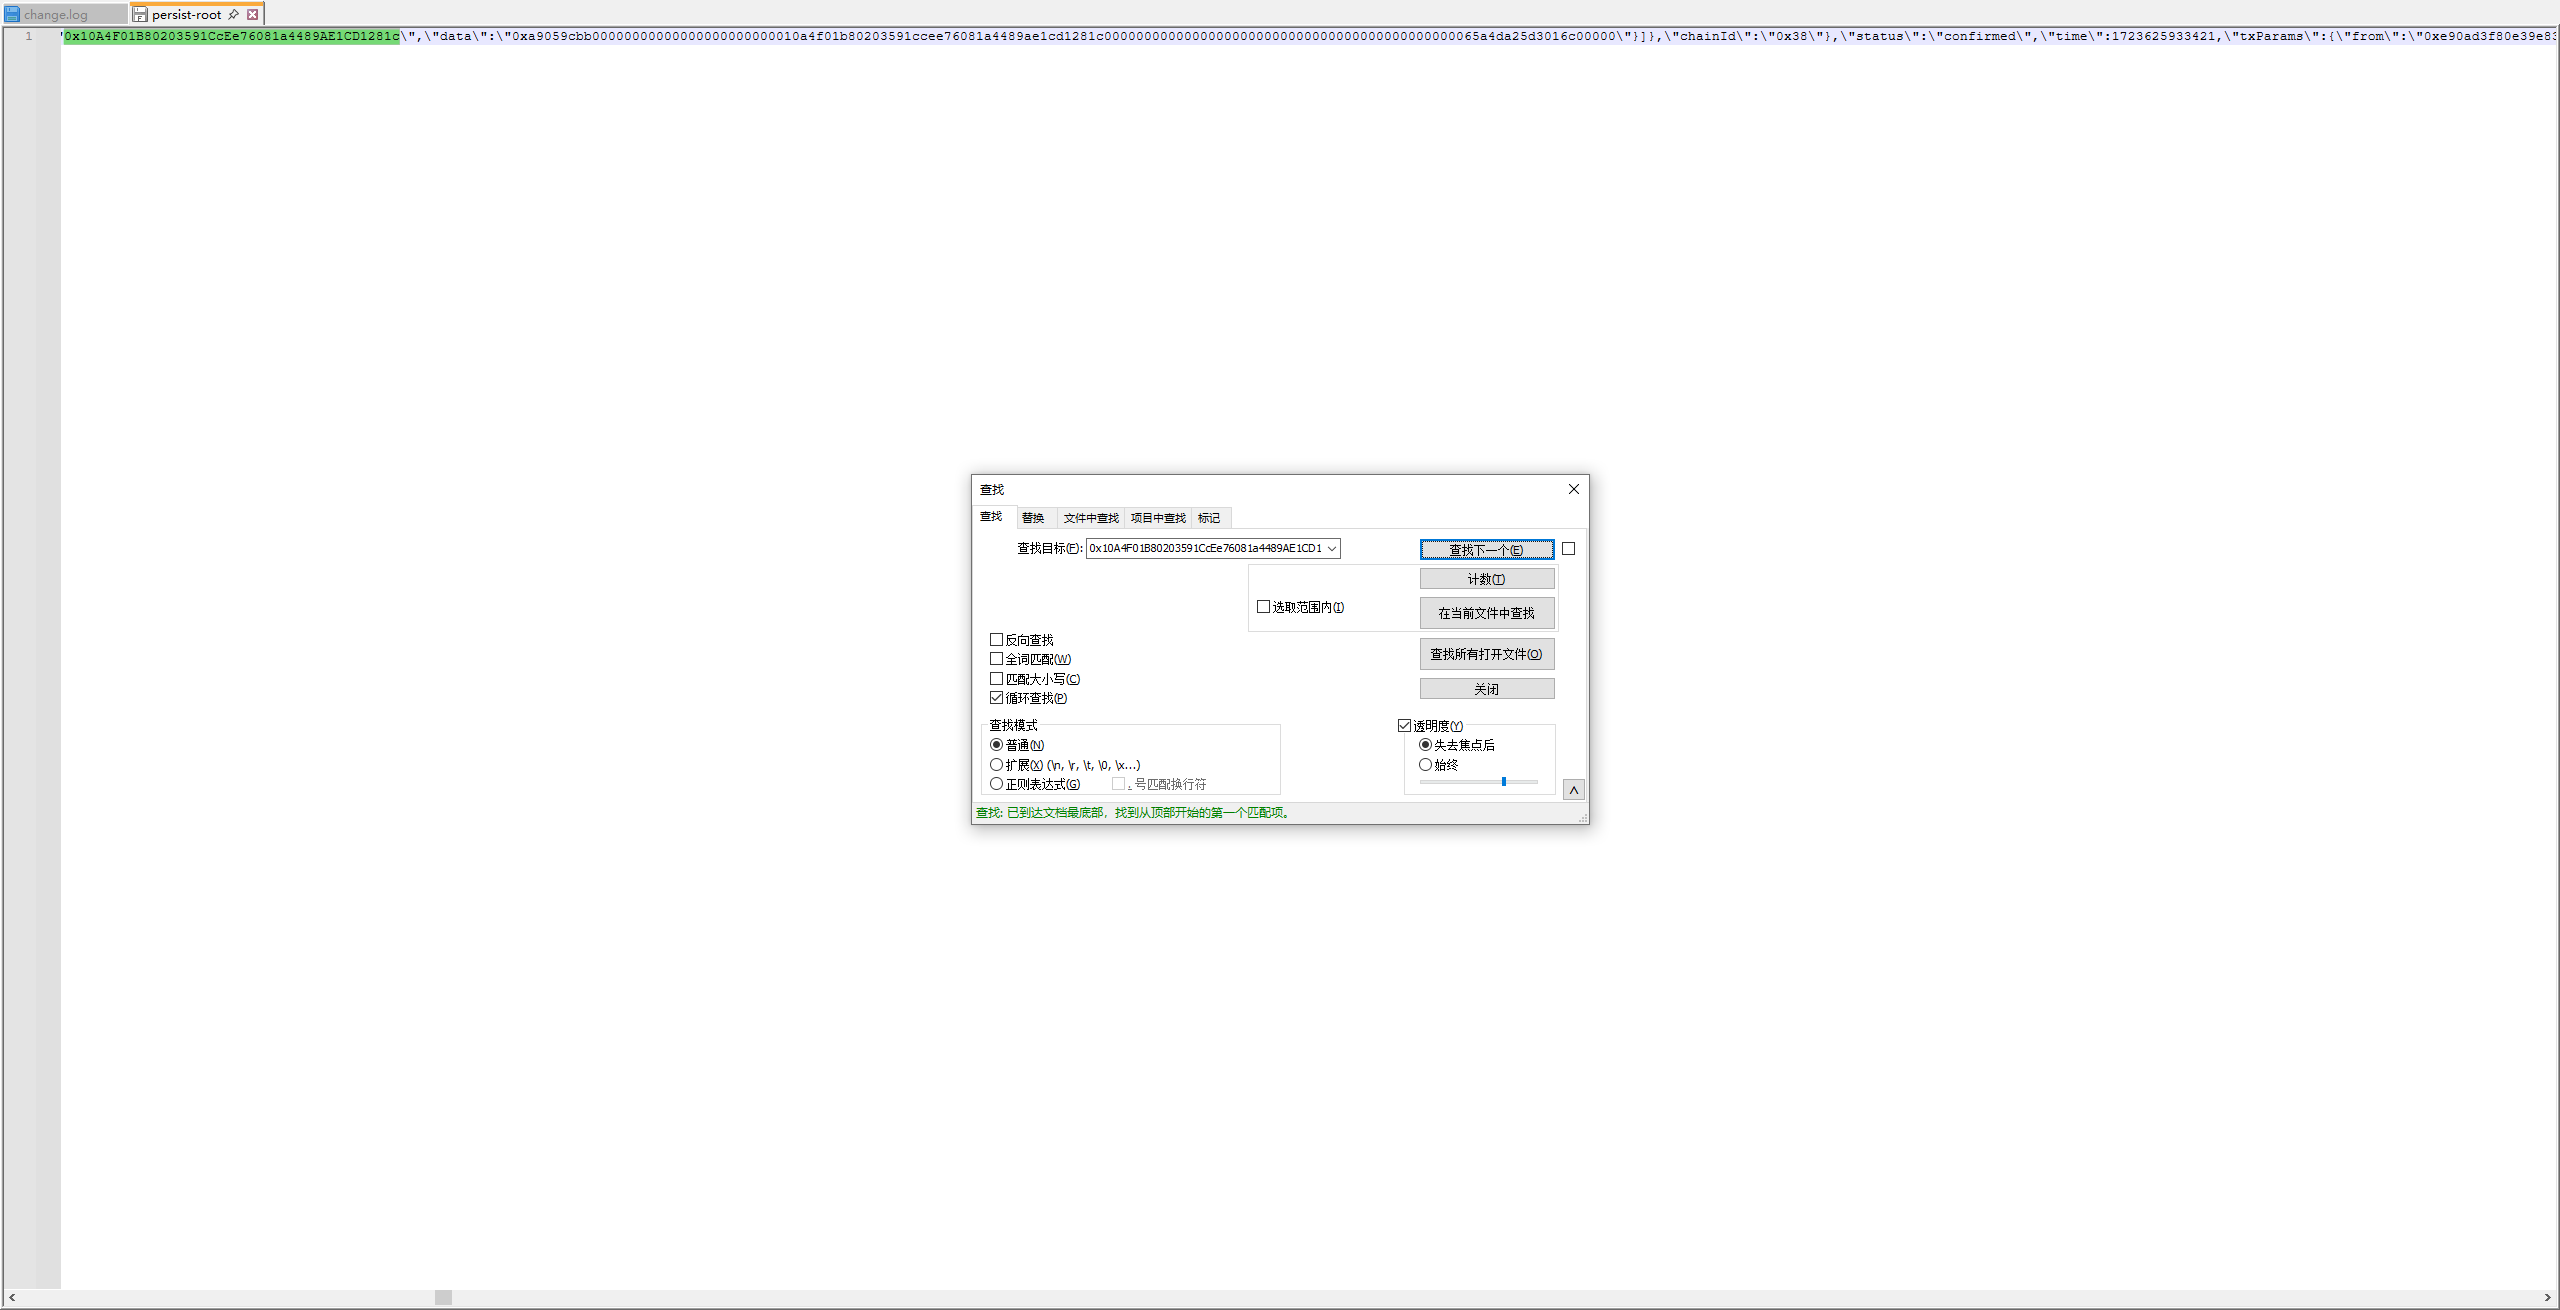Close the persist-root tab with red X
Viewport: 2560px width, 1310px height.
253,14
